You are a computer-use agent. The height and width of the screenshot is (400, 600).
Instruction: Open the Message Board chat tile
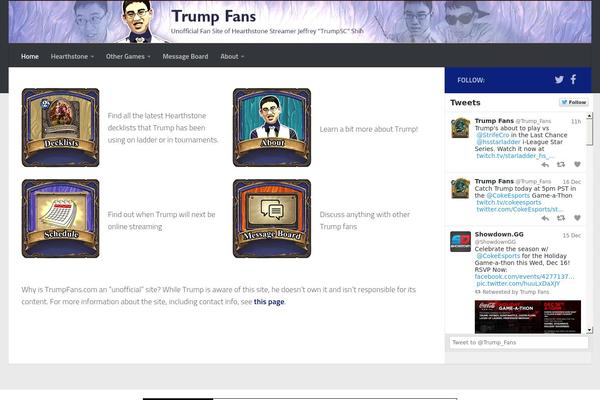tap(272, 219)
